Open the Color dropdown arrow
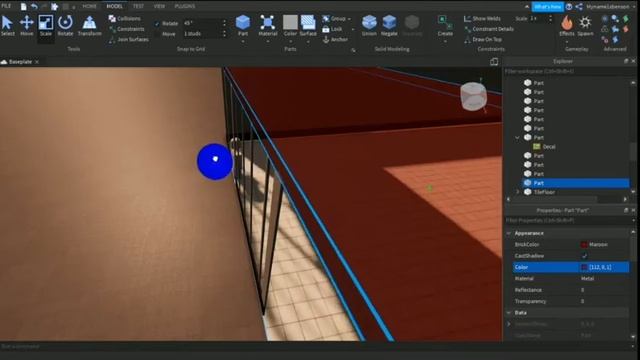Screen dimensions: 640x360 point(290,42)
